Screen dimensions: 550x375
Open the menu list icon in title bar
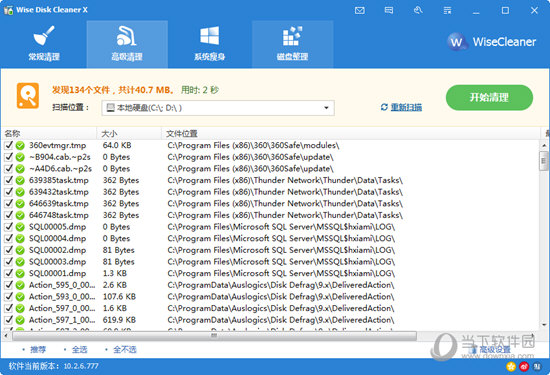(447, 11)
